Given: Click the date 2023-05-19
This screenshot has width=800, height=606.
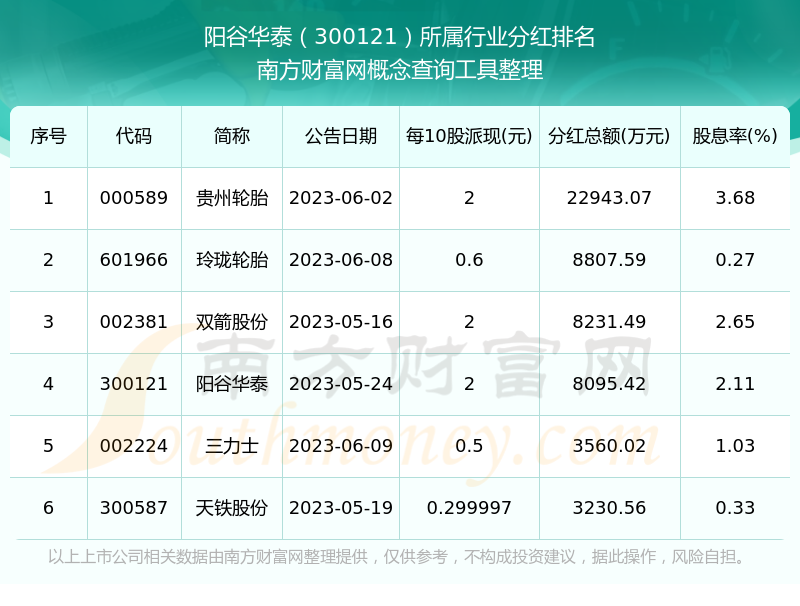Looking at the screenshot, I should pos(341,508).
